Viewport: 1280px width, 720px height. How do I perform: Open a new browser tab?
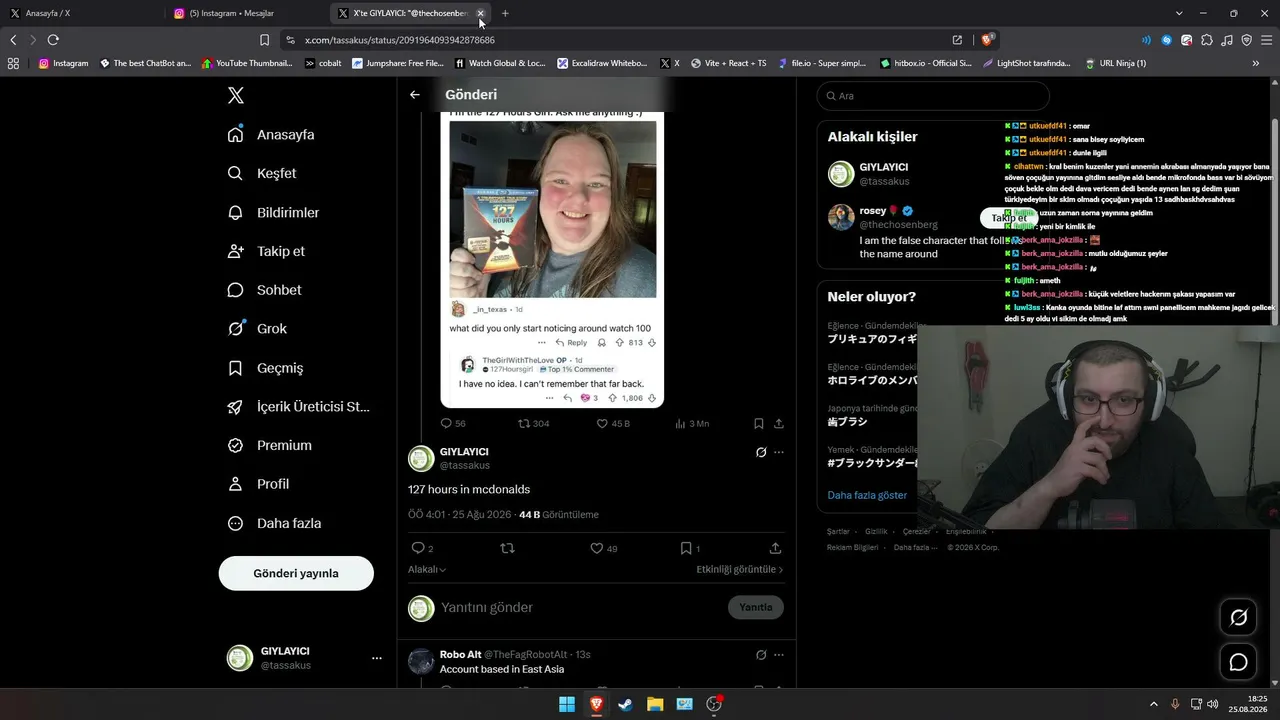pos(505,13)
